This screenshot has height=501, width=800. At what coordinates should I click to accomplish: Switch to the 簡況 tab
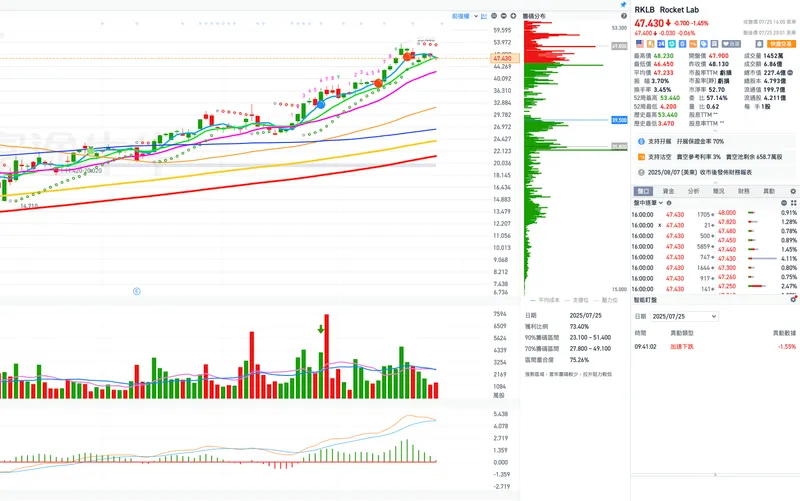point(718,191)
